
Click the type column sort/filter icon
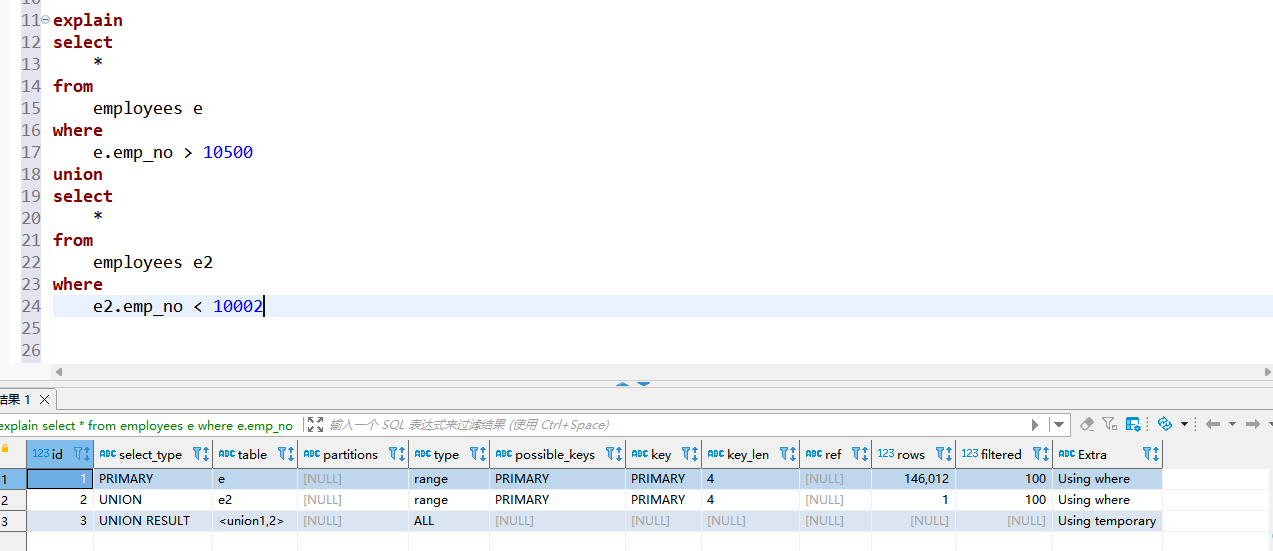[x=478, y=454]
